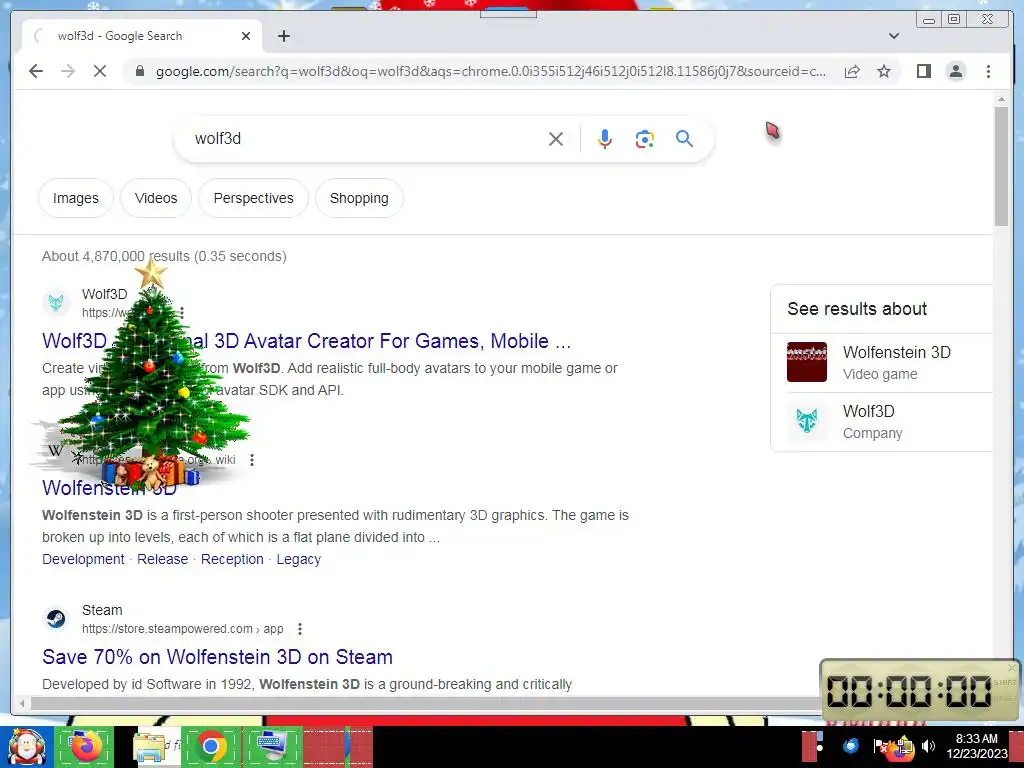The height and width of the screenshot is (768, 1024).
Task: Click the steampowered.com URL text
Action: tap(182, 629)
